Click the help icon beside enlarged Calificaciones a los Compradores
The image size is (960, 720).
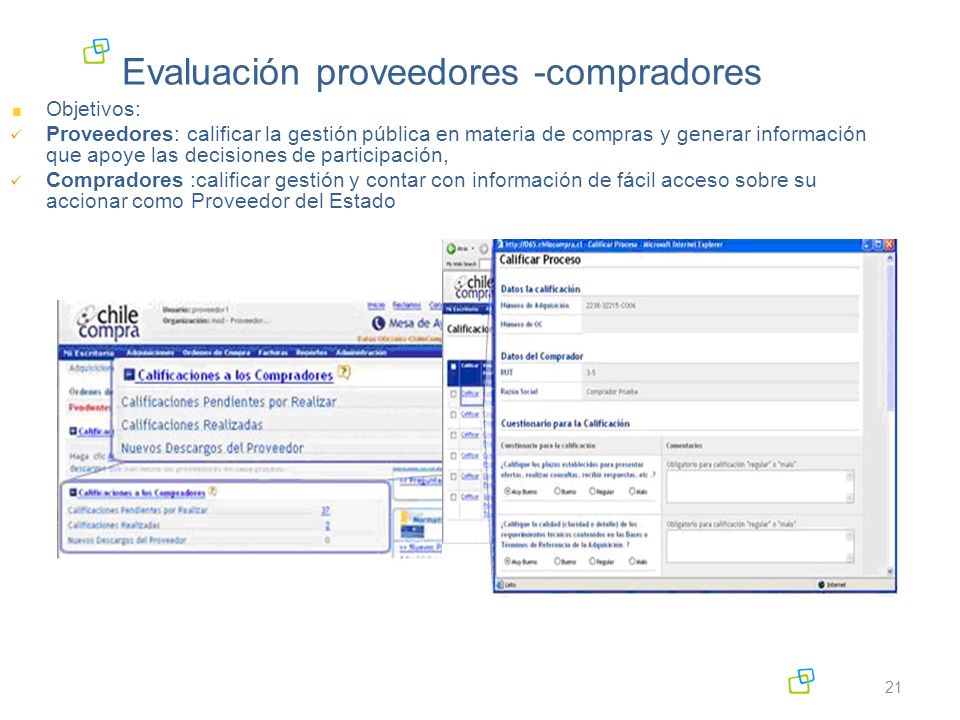344,372
